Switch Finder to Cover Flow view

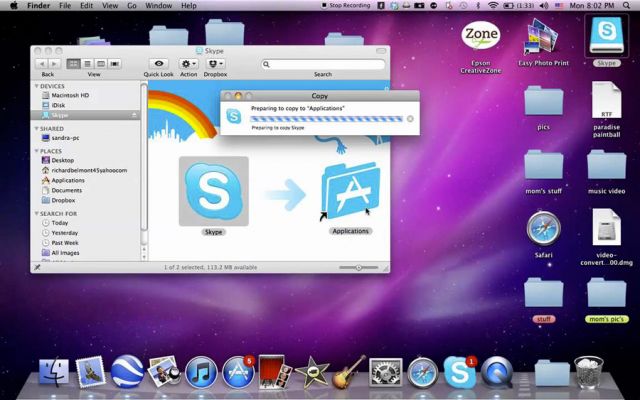[x=115, y=64]
